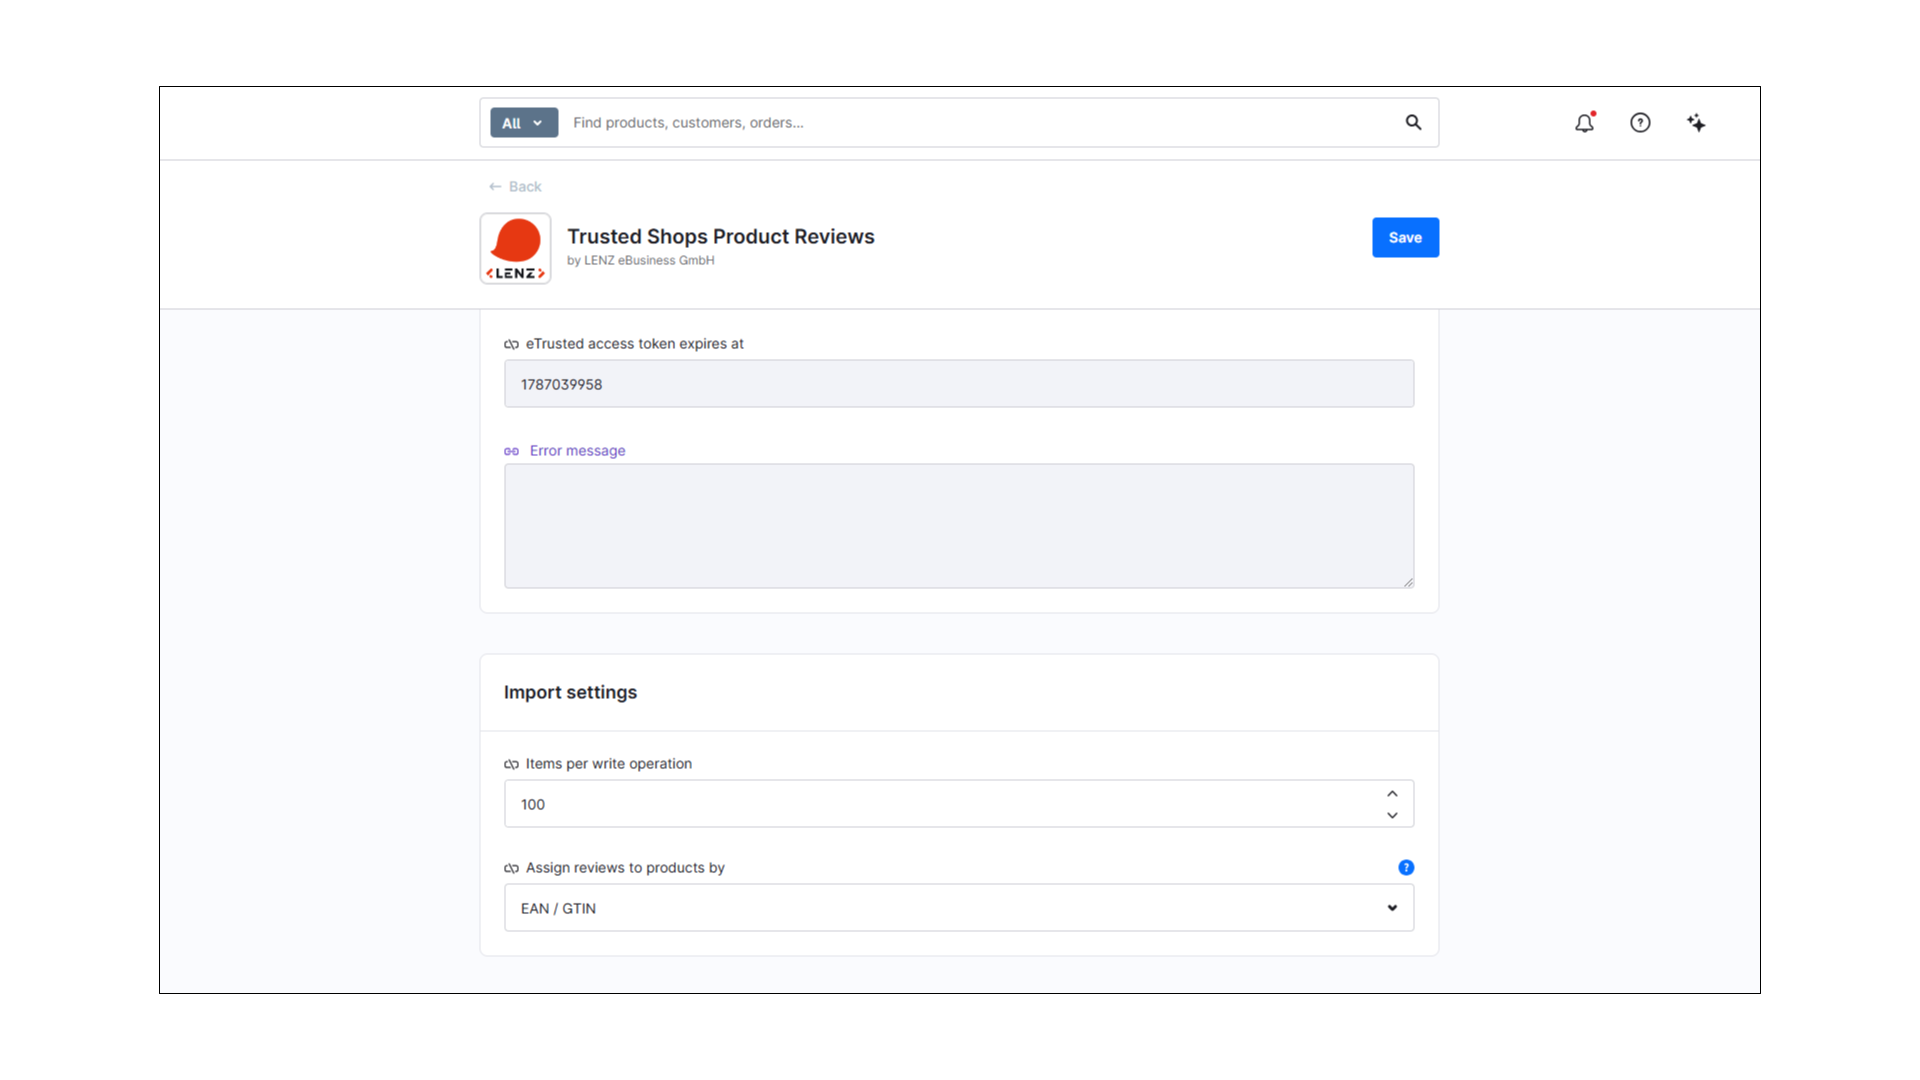Click into the Error message textarea
1920x1080 pixels.
click(959, 526)
